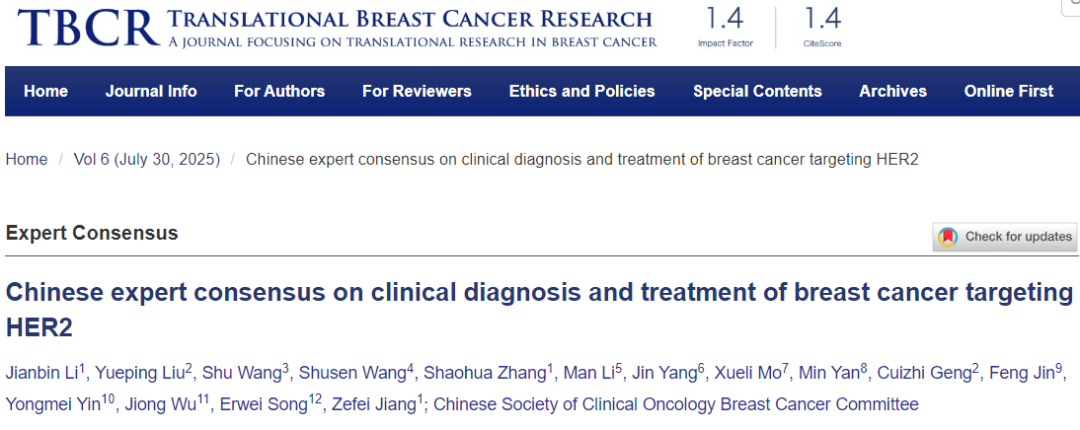Screen dimensions: 1080x430
Task: Open Ethics and Policies menu
Action: coord(582,91)
